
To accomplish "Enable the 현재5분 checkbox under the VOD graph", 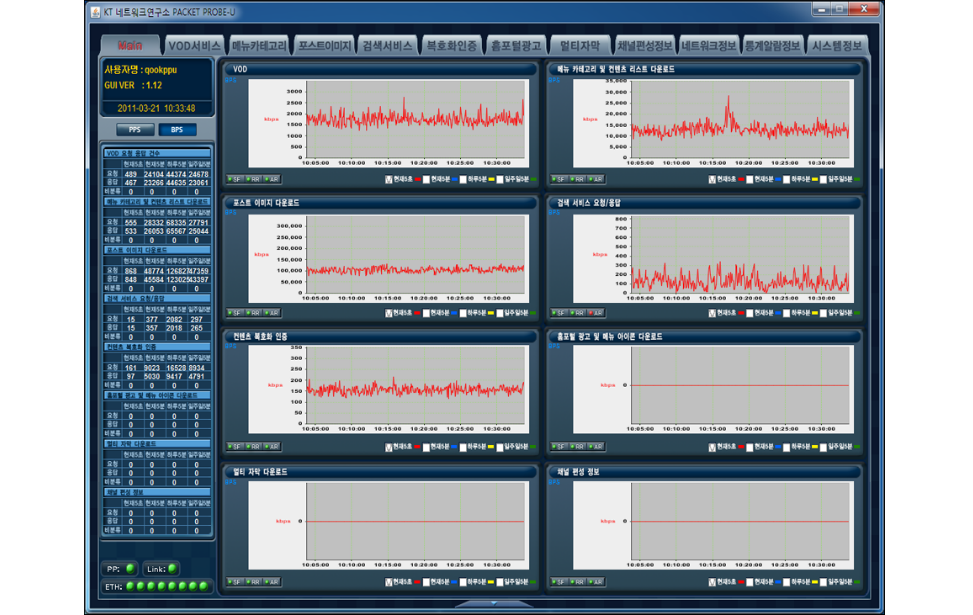I will pos(426,180).
